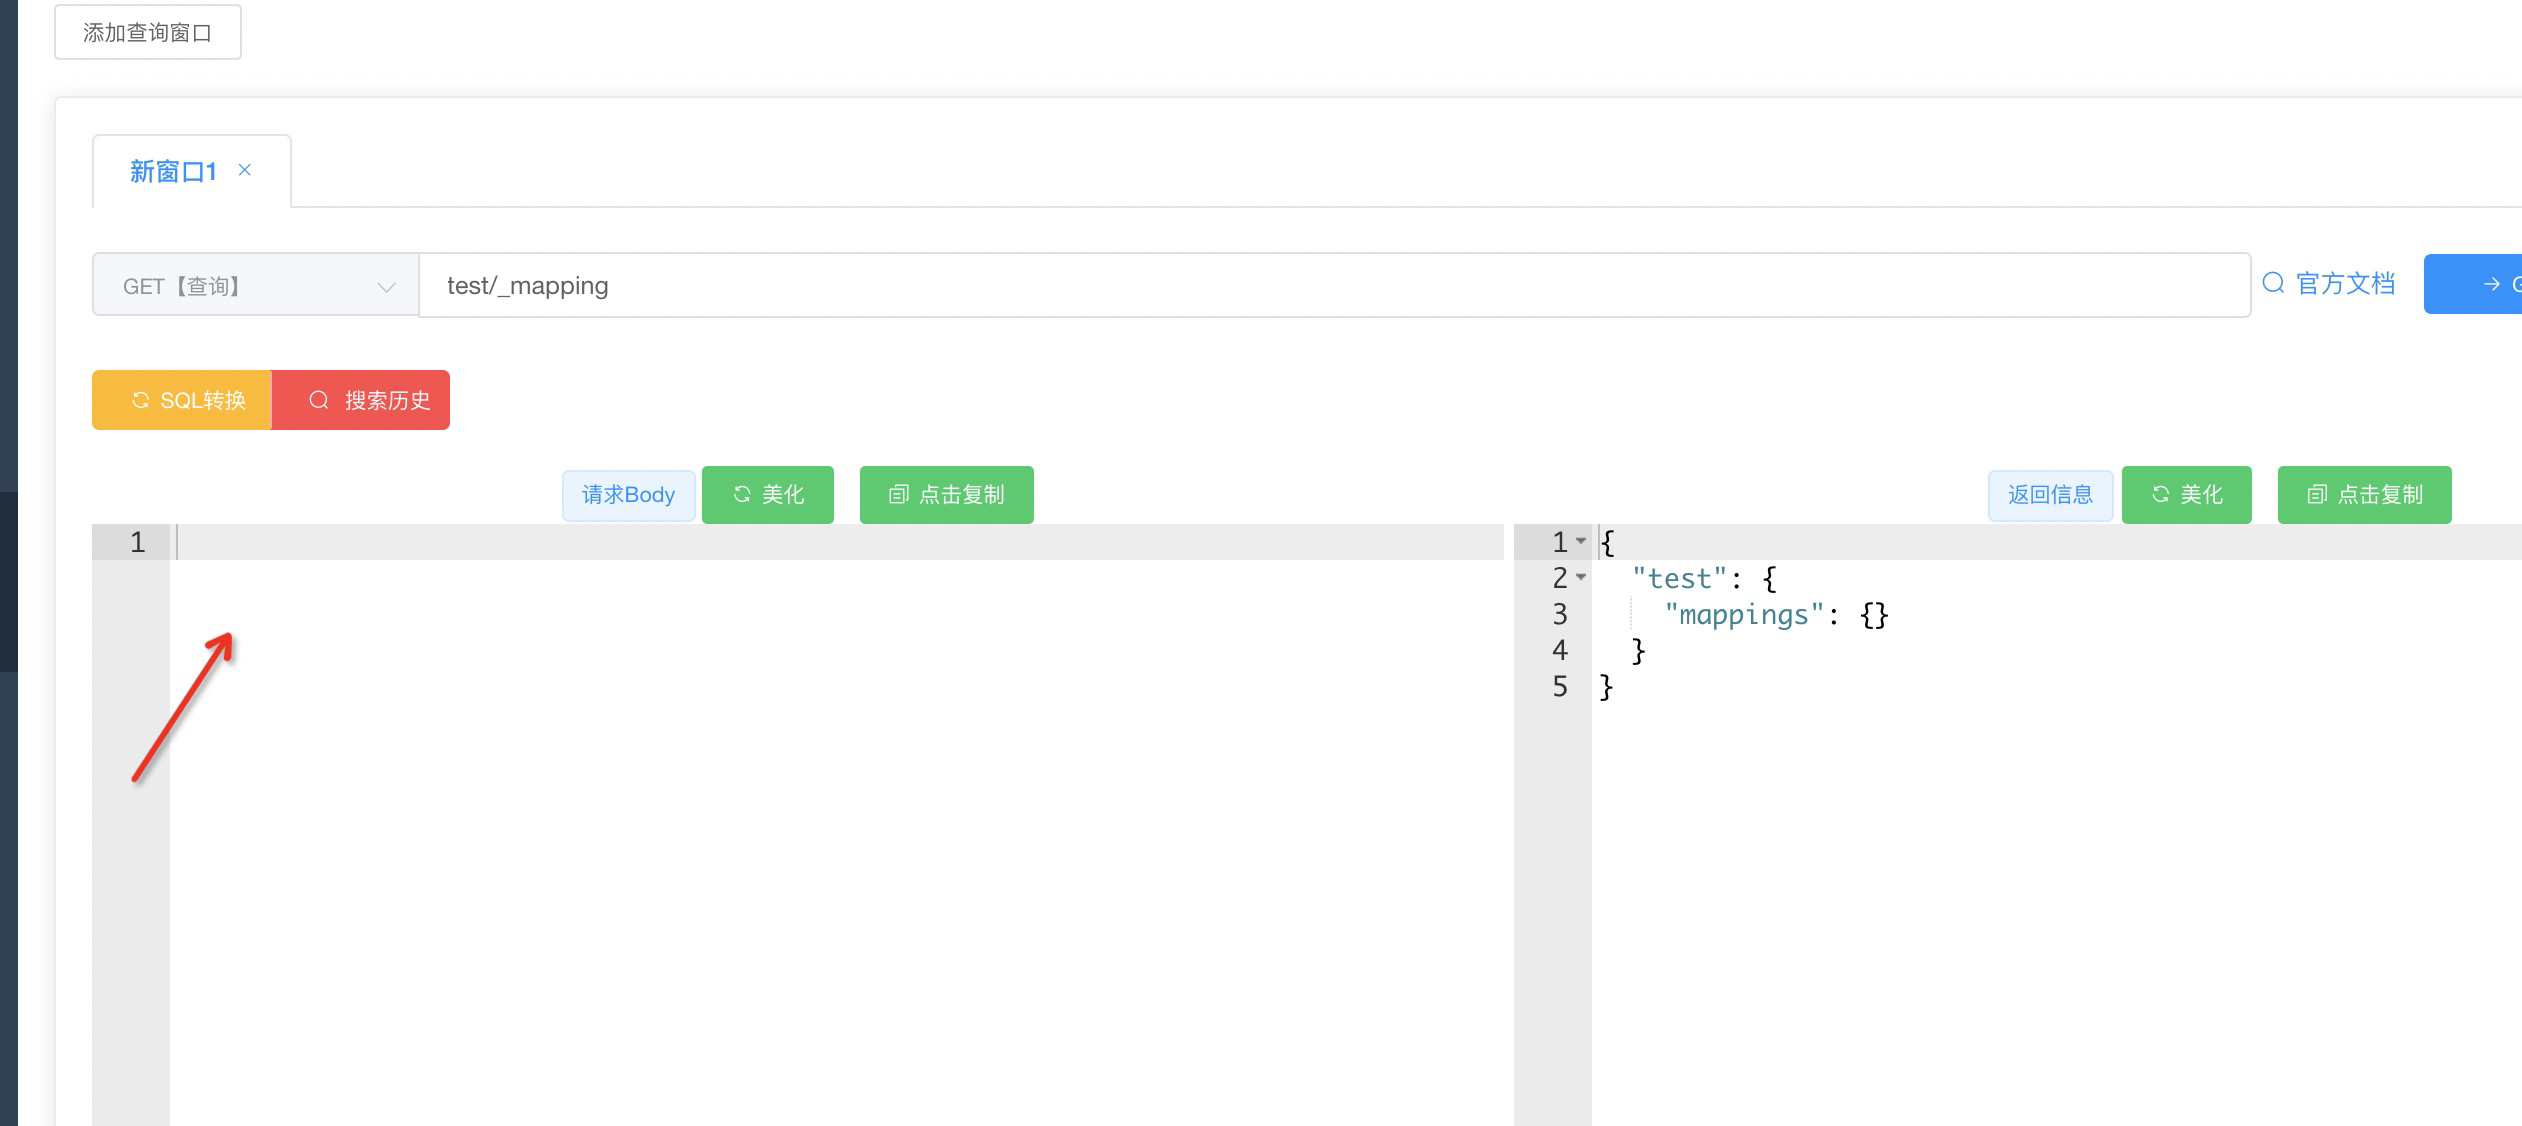Screen dimensions: 2522x1126
Task: Click copy icon on response 点击复制 button
Action: 2316,494
